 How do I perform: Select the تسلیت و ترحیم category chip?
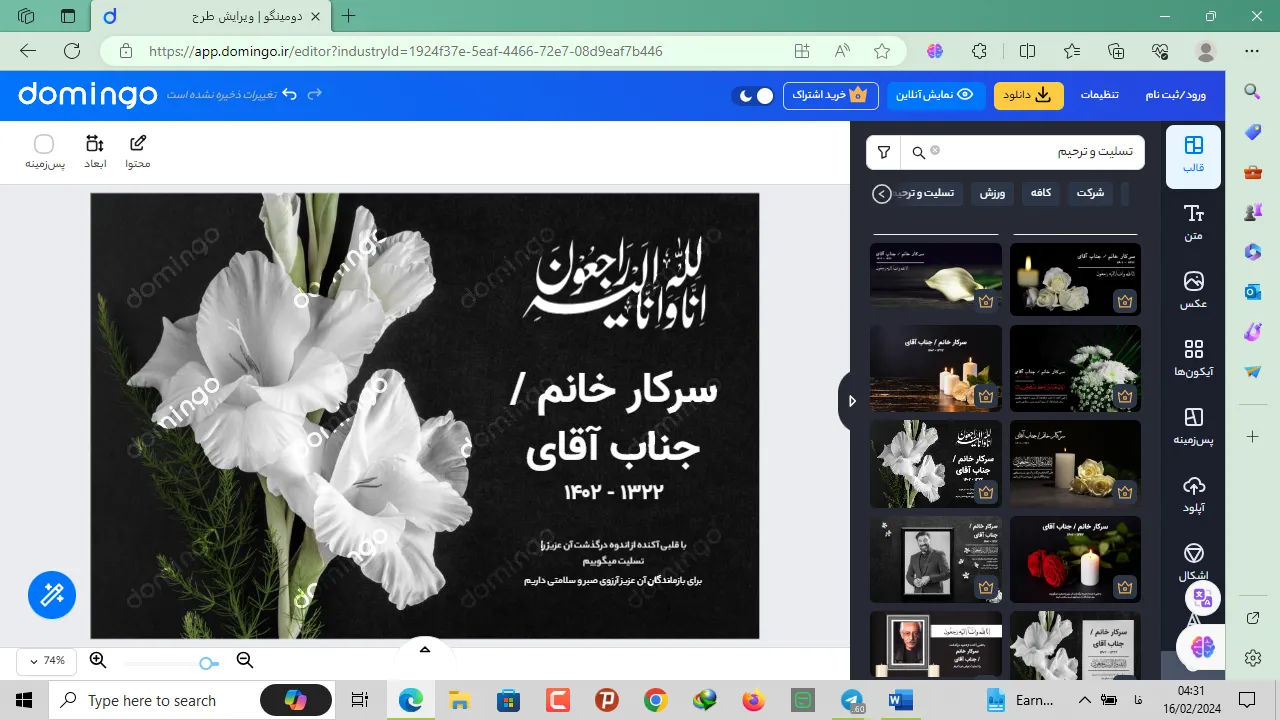[928, 193]
